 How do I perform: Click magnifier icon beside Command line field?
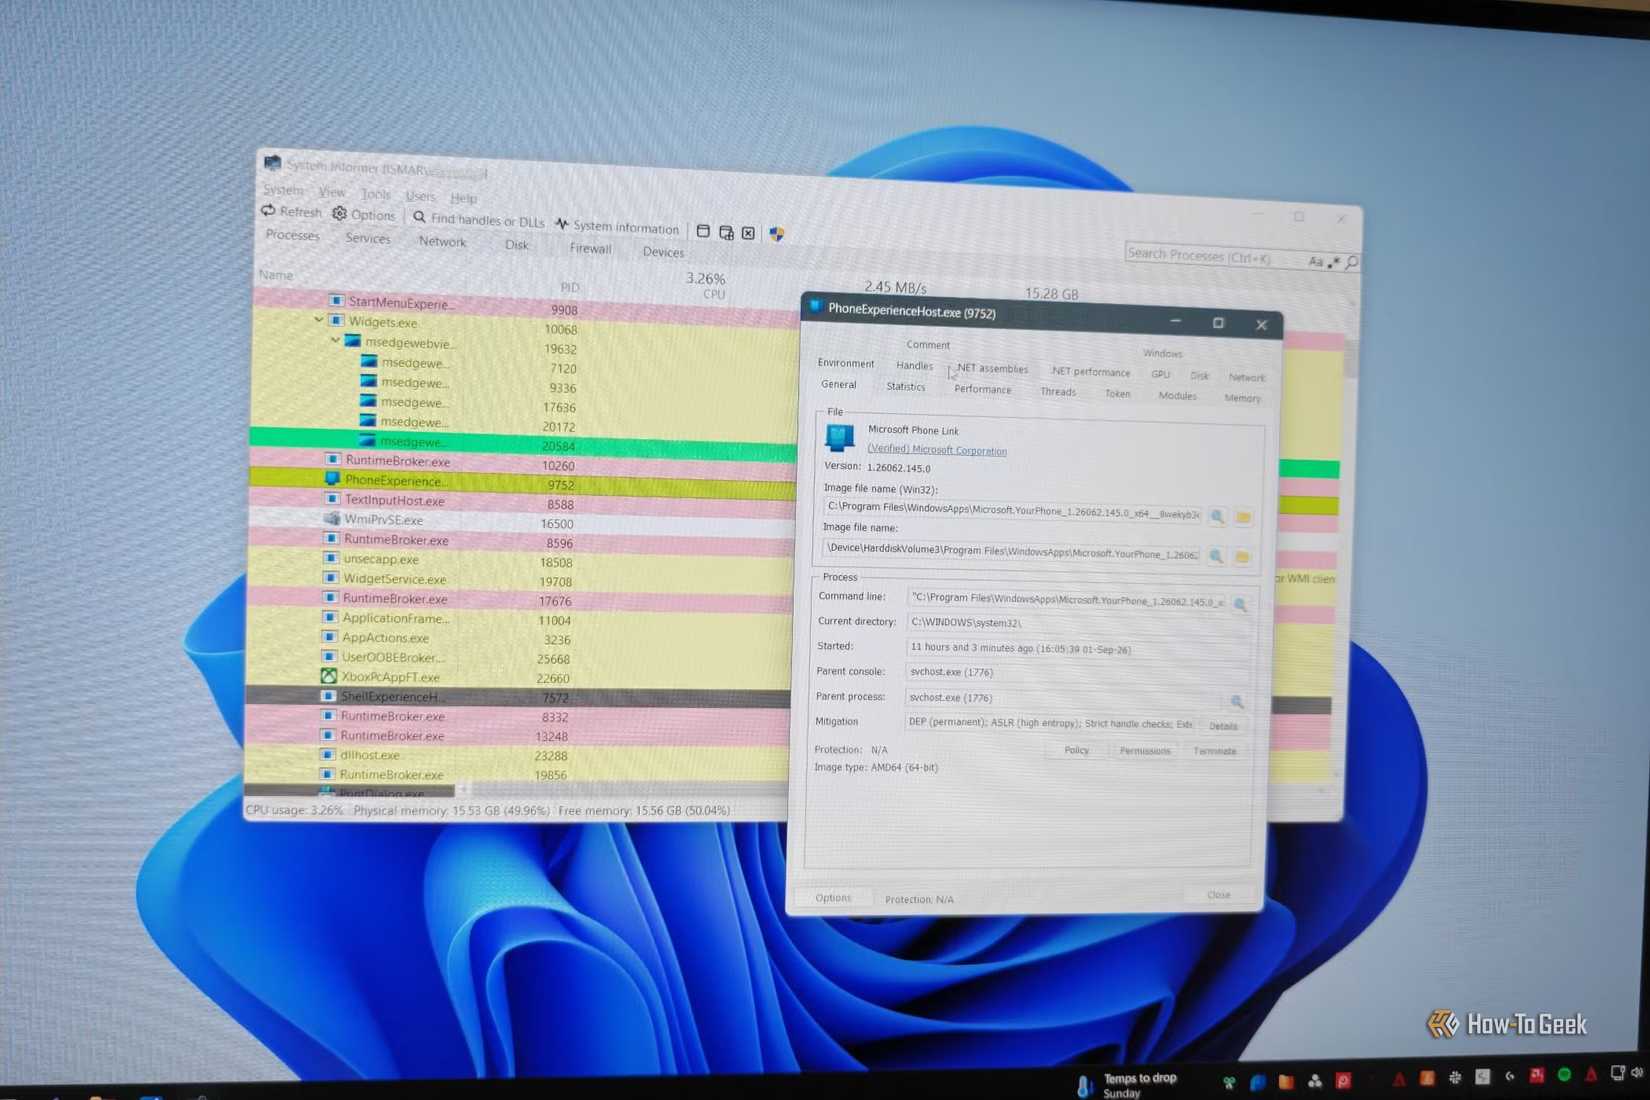[1240, 604]
